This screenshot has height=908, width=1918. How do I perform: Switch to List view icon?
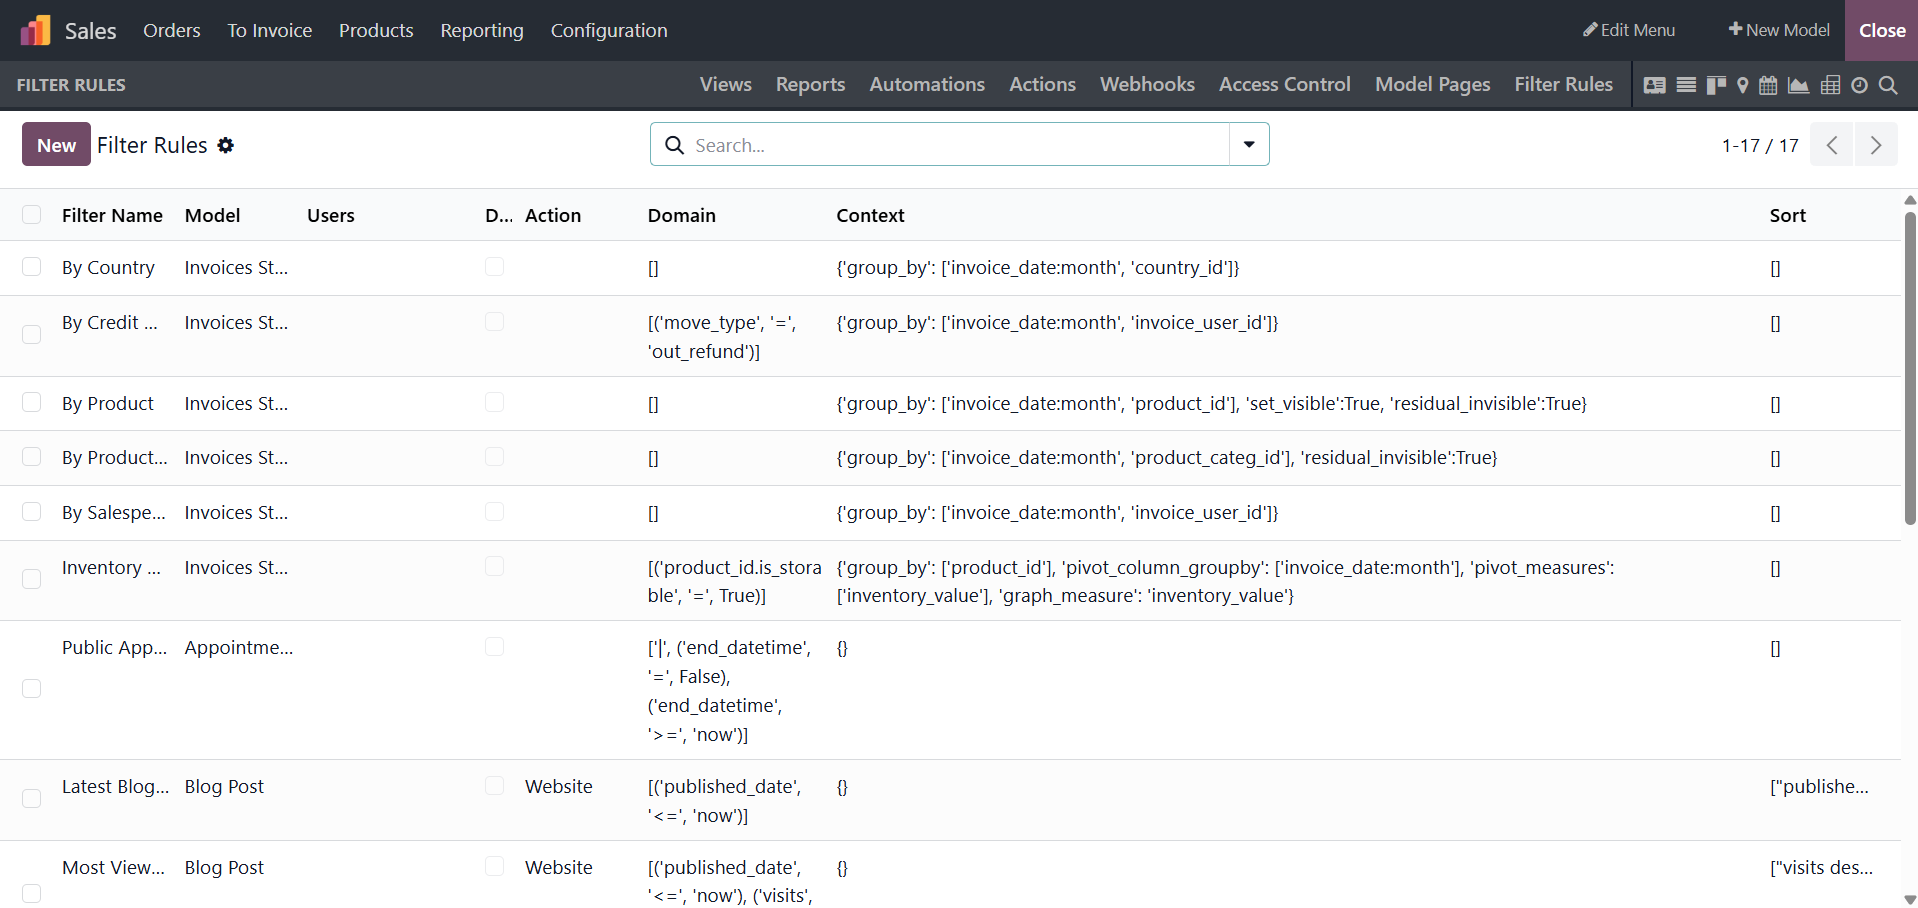coord(1686,85)
